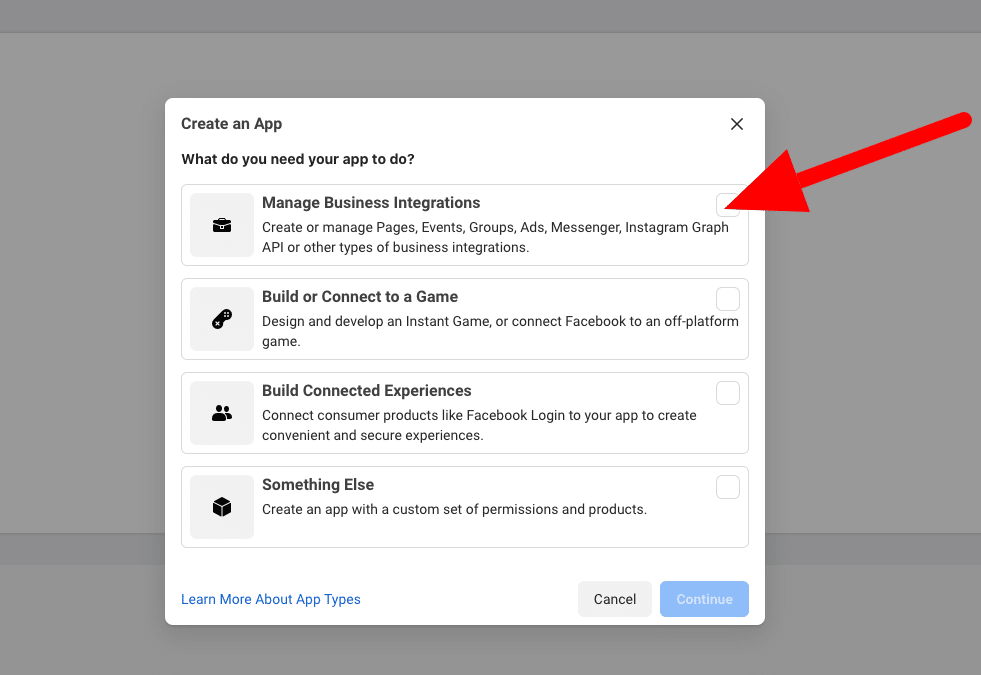Click the game controller icon
Image resolution: width=981 pixels, height=675 pixels.
tap(222, 319)
